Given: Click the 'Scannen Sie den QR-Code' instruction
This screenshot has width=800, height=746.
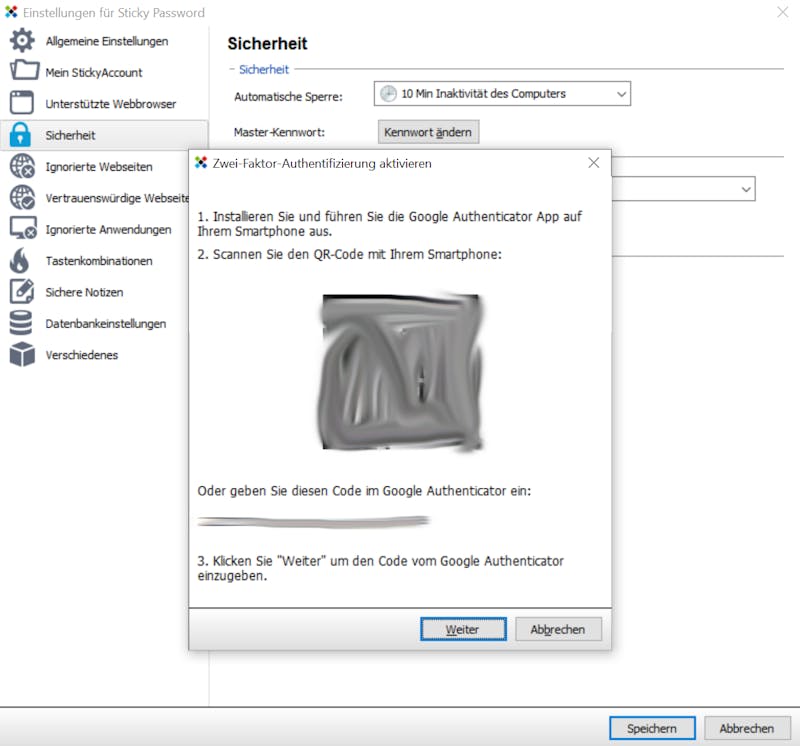Looking at the screenshot, I should coord(349,254).
